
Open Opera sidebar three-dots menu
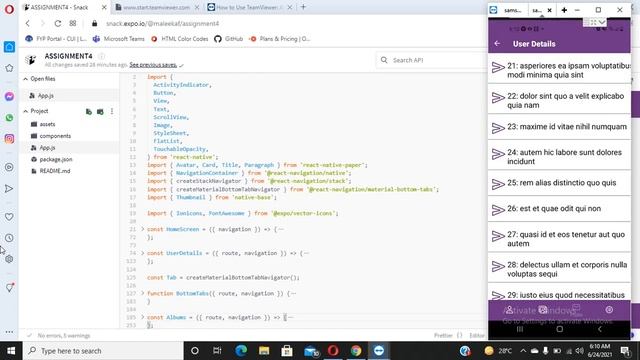click(x=9, y=332)
